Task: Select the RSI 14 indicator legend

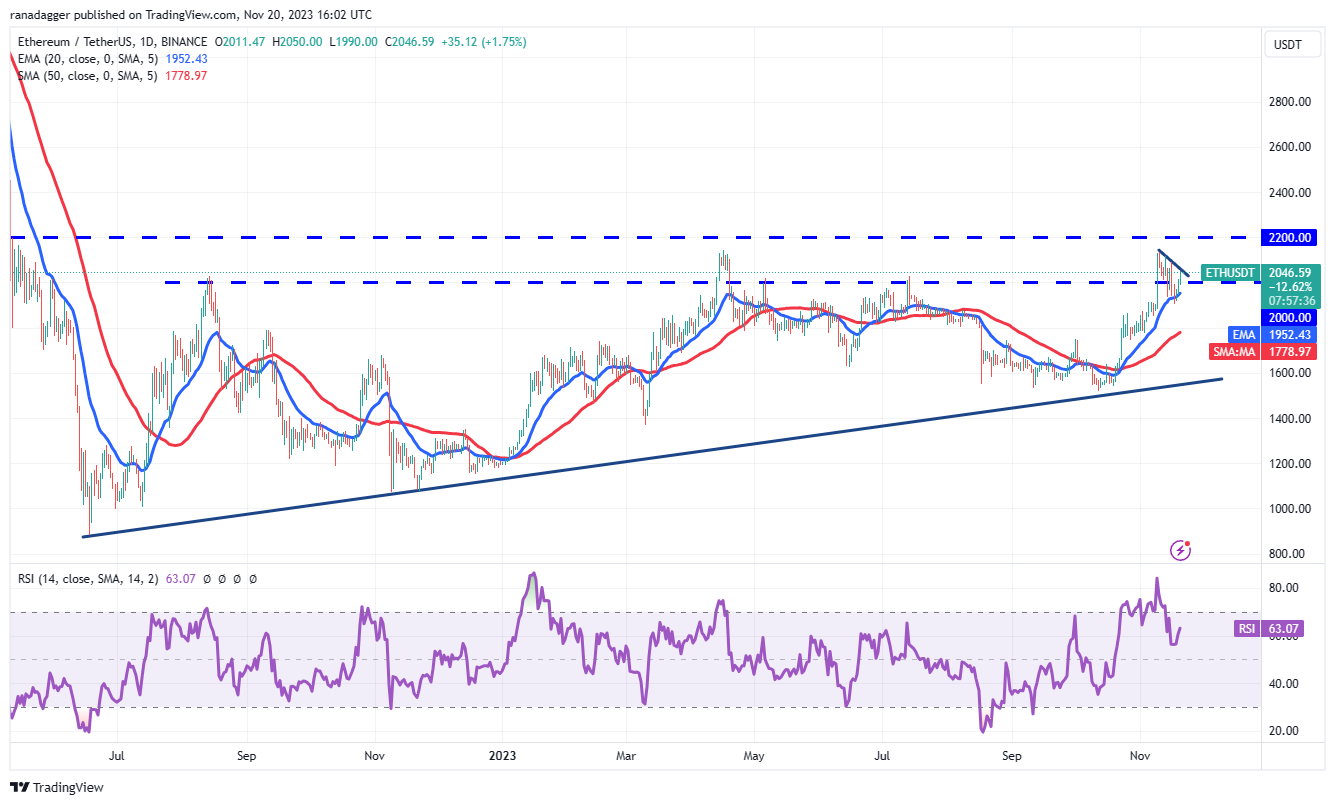Action: pos(86,578)
